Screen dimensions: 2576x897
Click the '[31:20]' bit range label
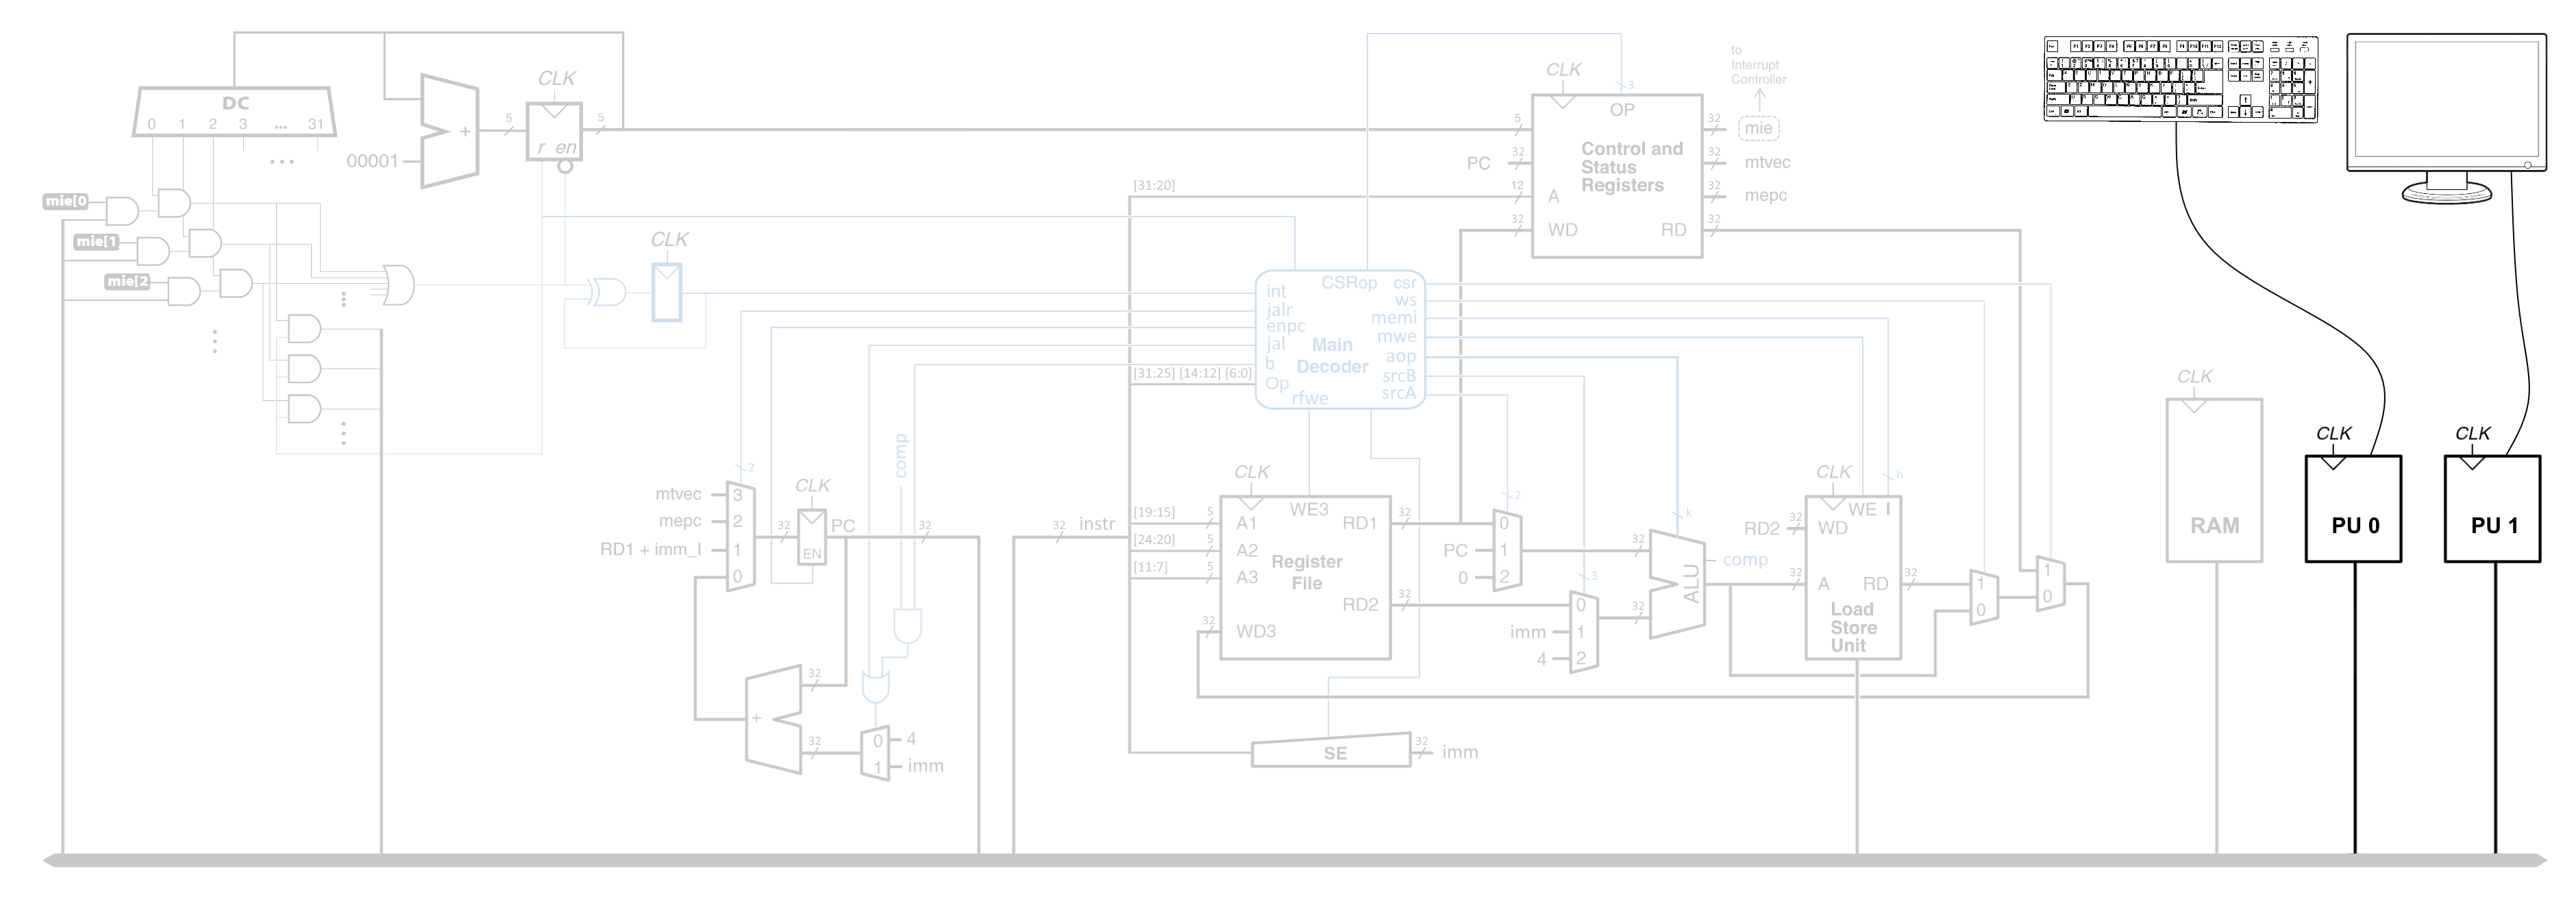tap(1154, 185)
